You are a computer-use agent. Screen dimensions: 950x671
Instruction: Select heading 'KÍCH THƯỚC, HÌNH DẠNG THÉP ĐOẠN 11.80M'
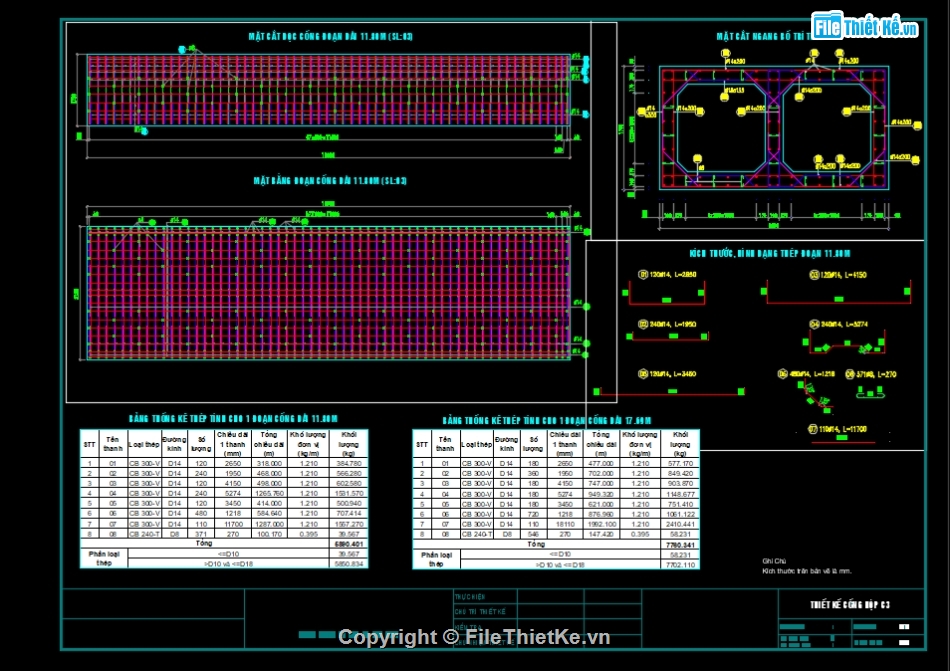(x=770, y=254)
